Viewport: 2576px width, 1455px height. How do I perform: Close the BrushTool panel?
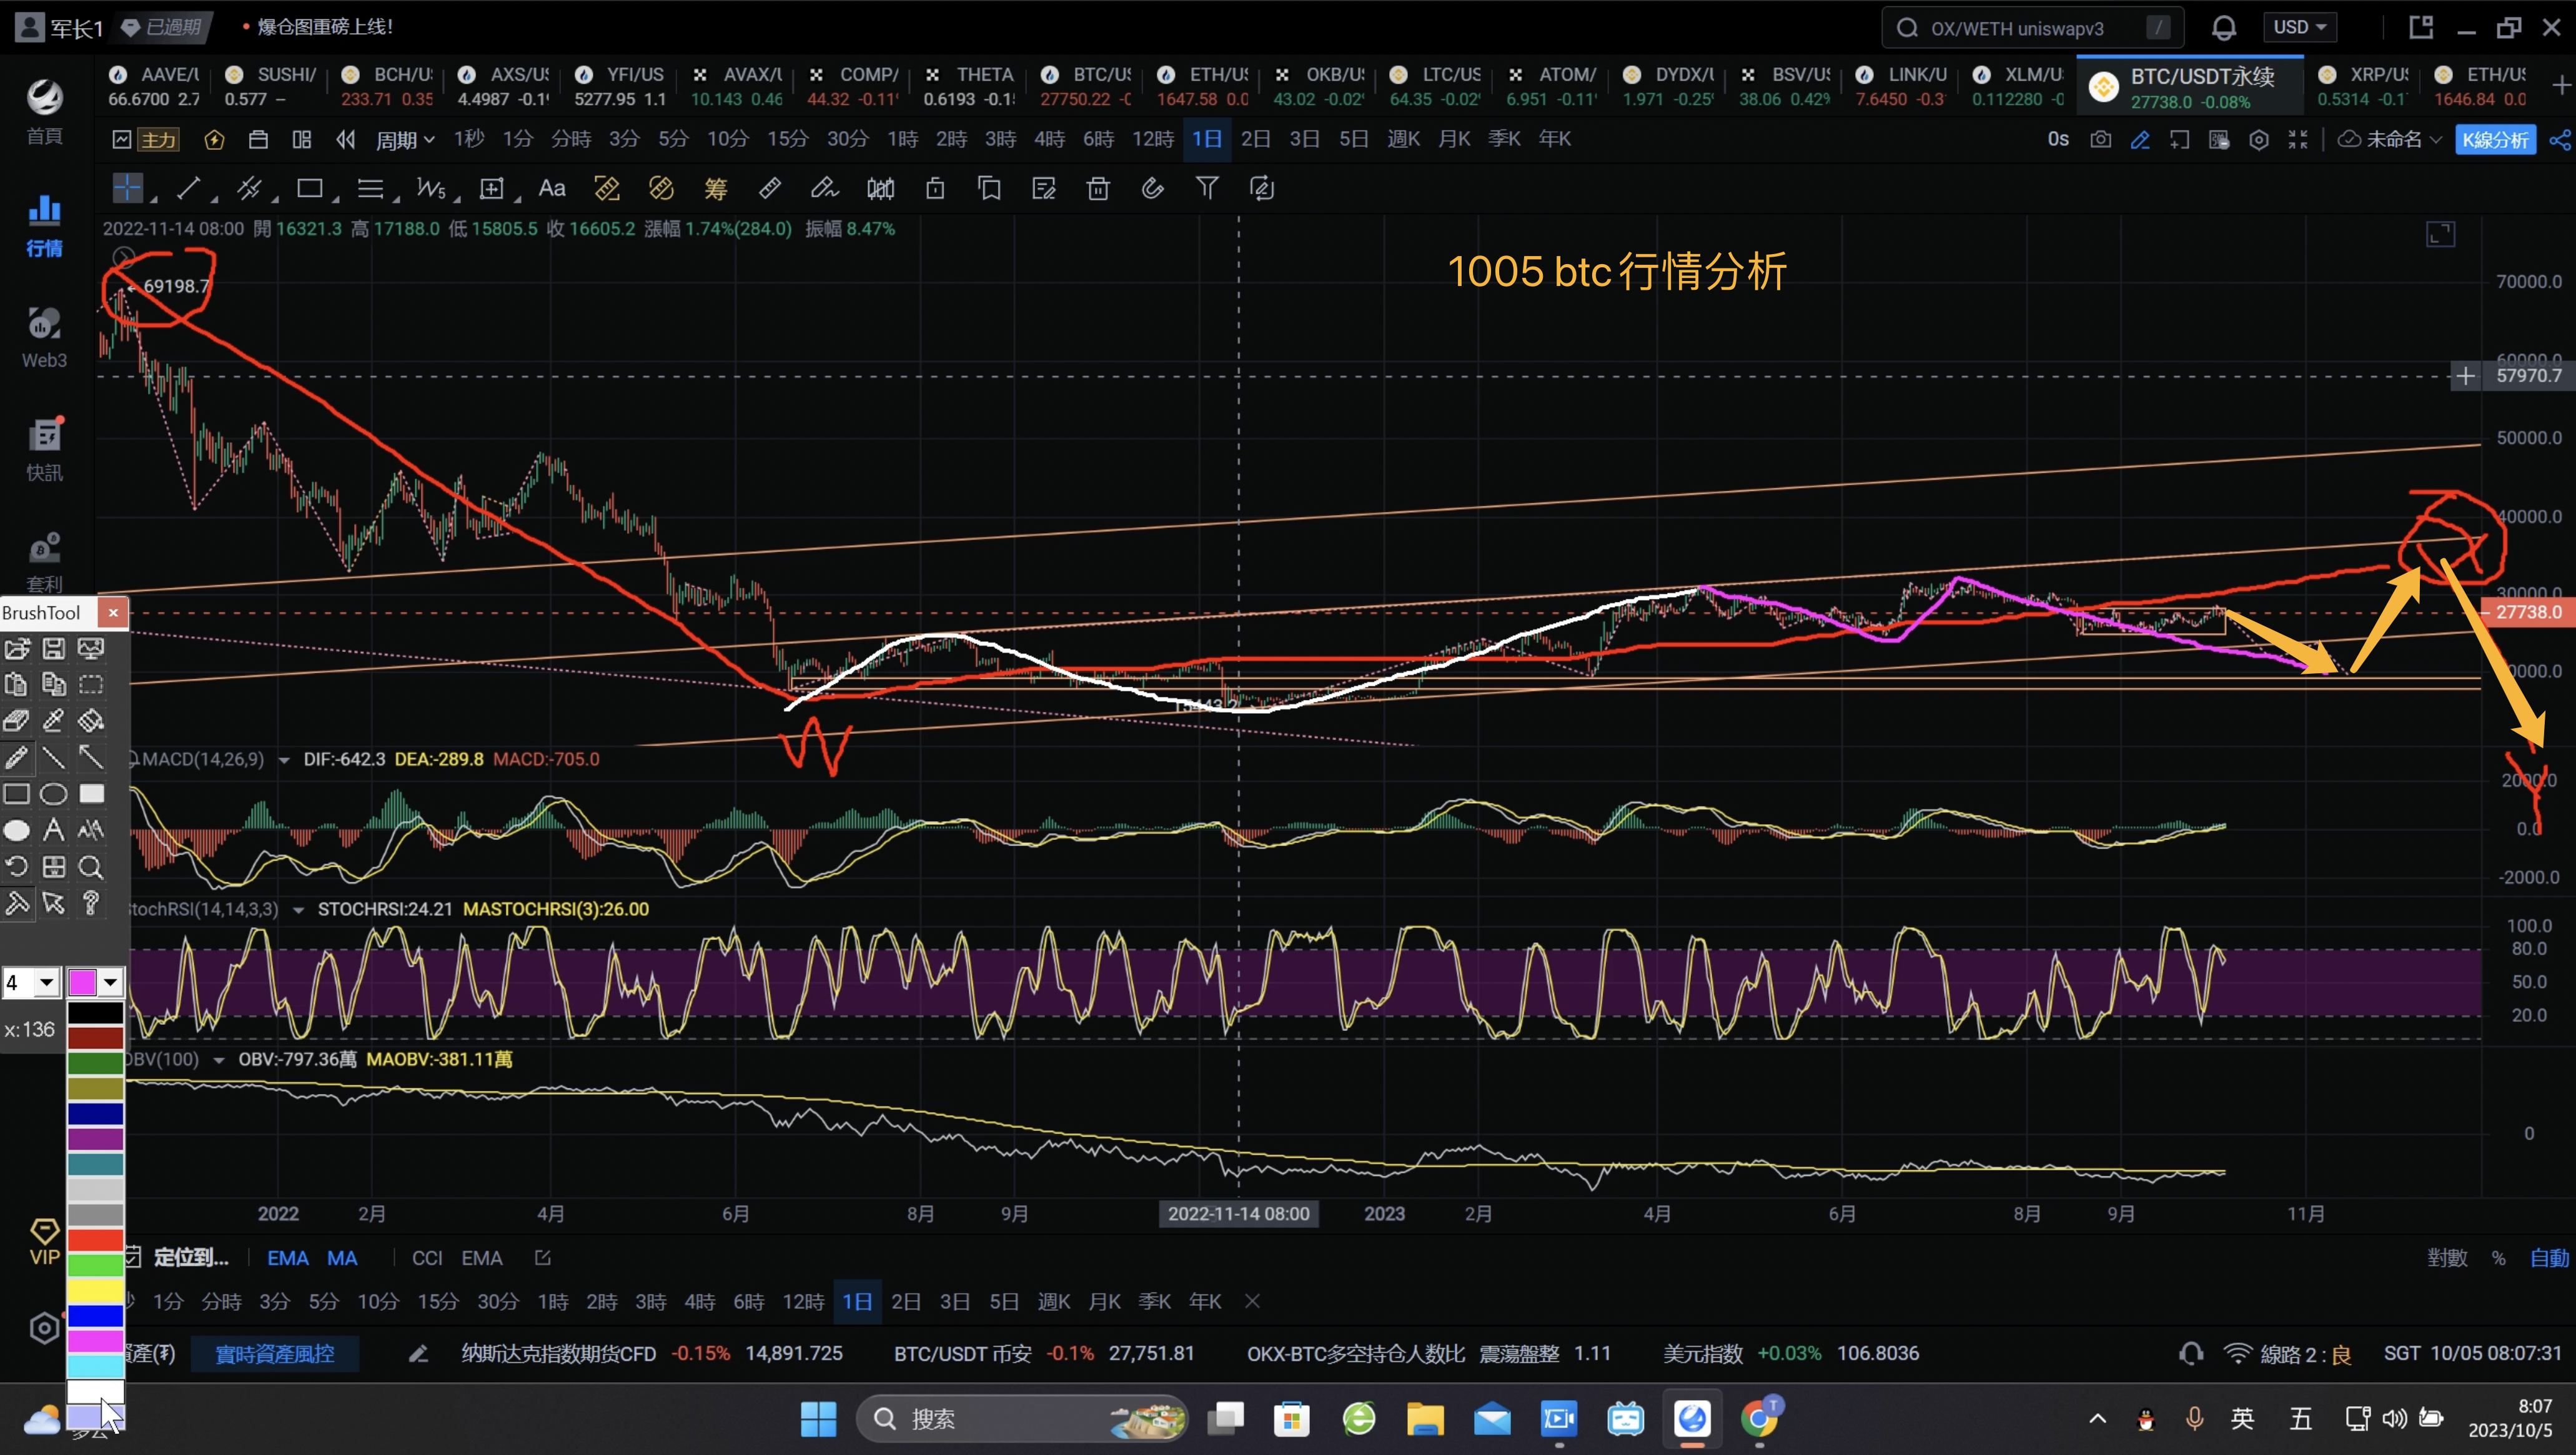click(113, 612)
